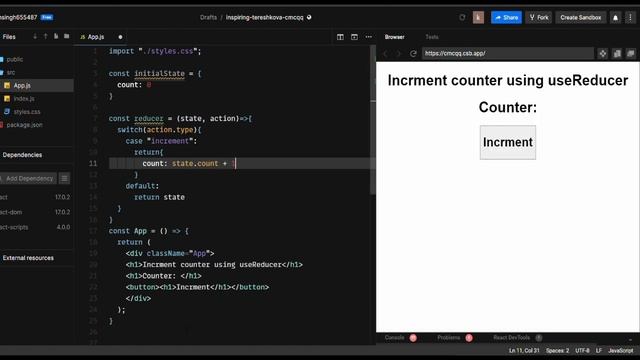640x360 pixels.
Task: Select react-dom dependency row
Action: click(35, 212)
